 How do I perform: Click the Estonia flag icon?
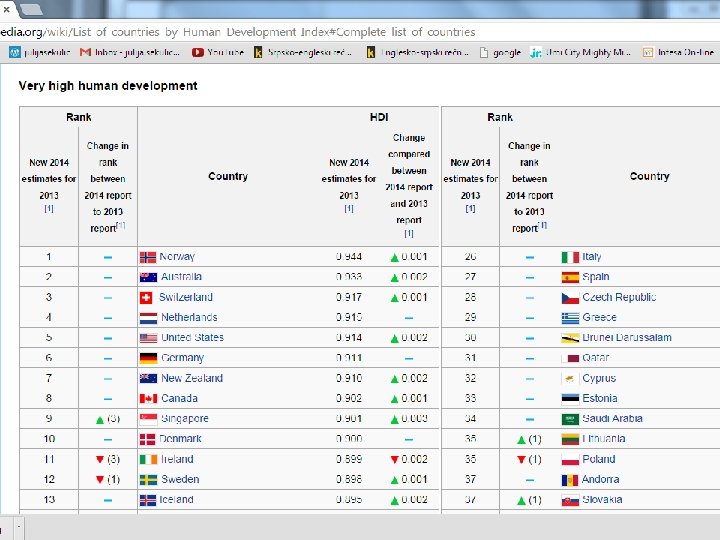click(570, 399)
